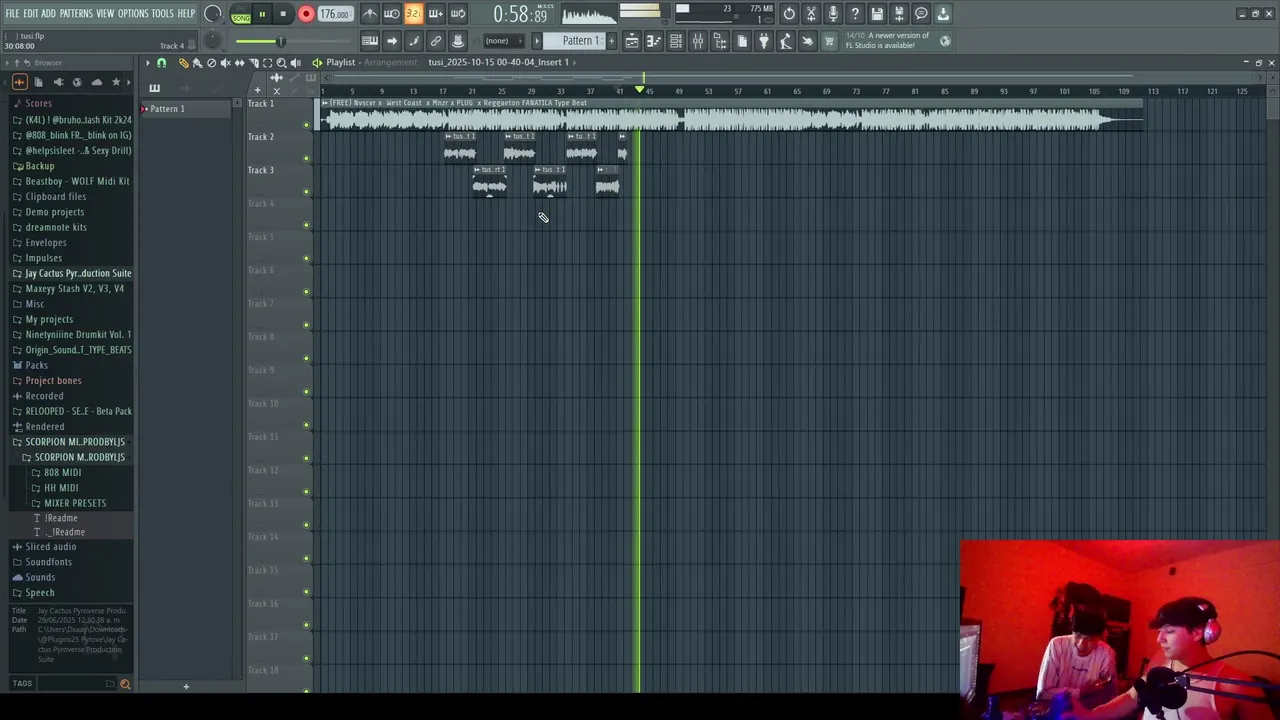1280x720 pixels.
Task: Adjust the main volume knob
Action: point(213,14)
